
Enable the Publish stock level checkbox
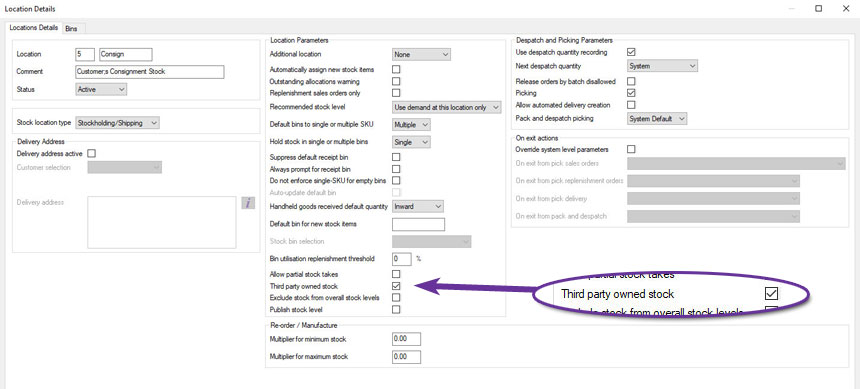coord(396,309)
